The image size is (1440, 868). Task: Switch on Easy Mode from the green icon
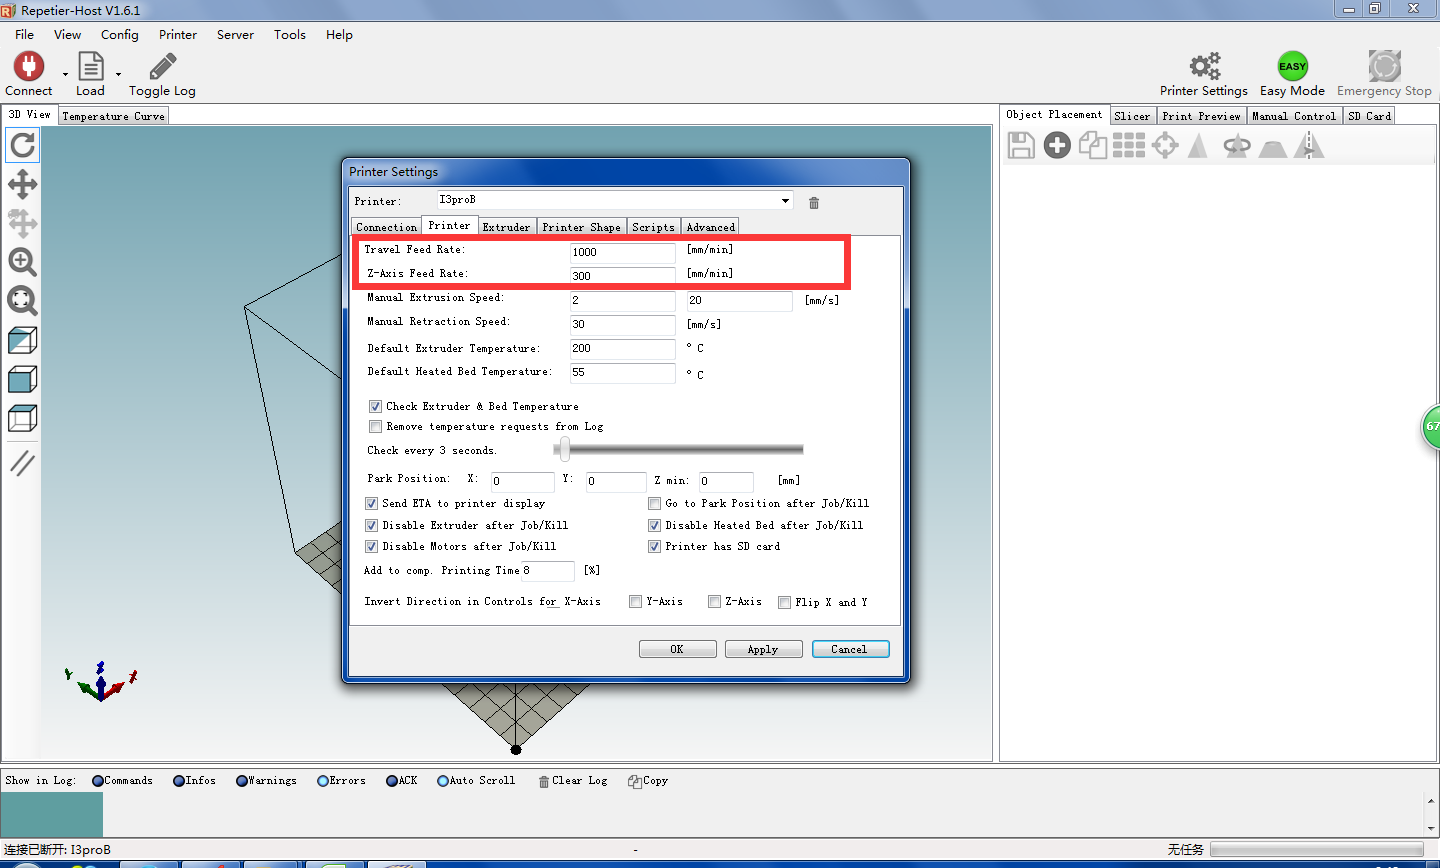(1292, 67)
